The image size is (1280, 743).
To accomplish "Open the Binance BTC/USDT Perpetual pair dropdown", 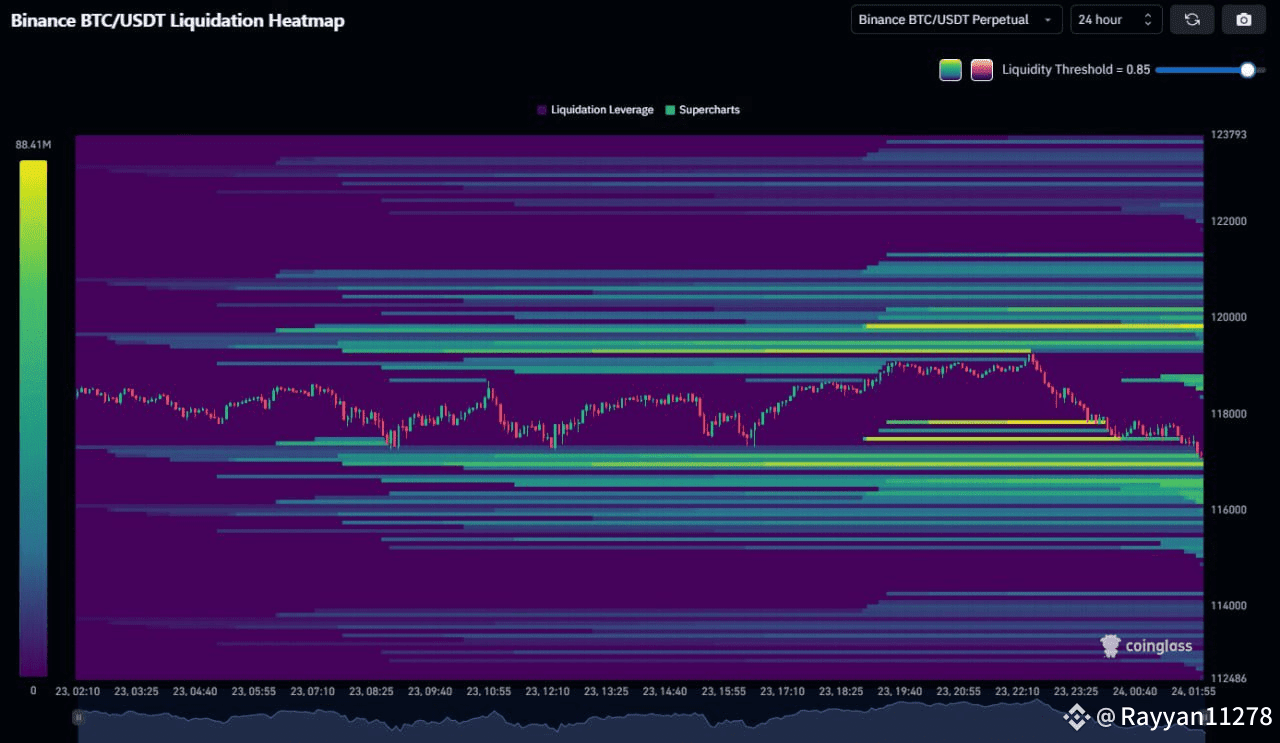I will click(956, 20).
